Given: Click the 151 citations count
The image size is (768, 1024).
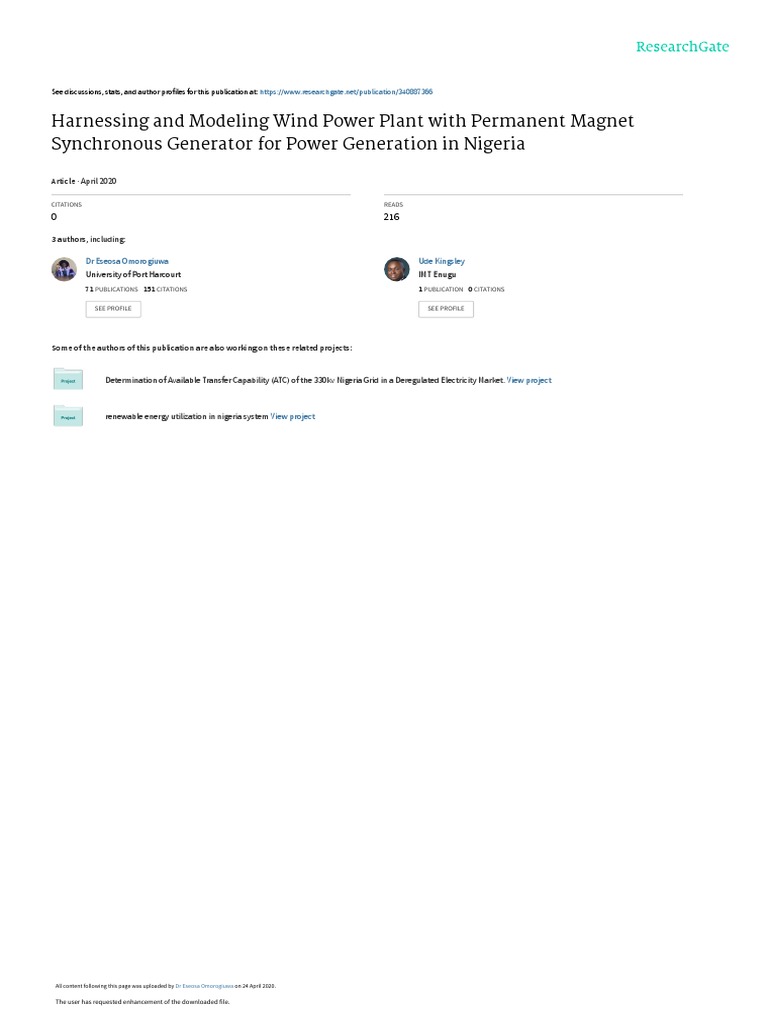Looking at the screenshot, I should click(165, 289).
